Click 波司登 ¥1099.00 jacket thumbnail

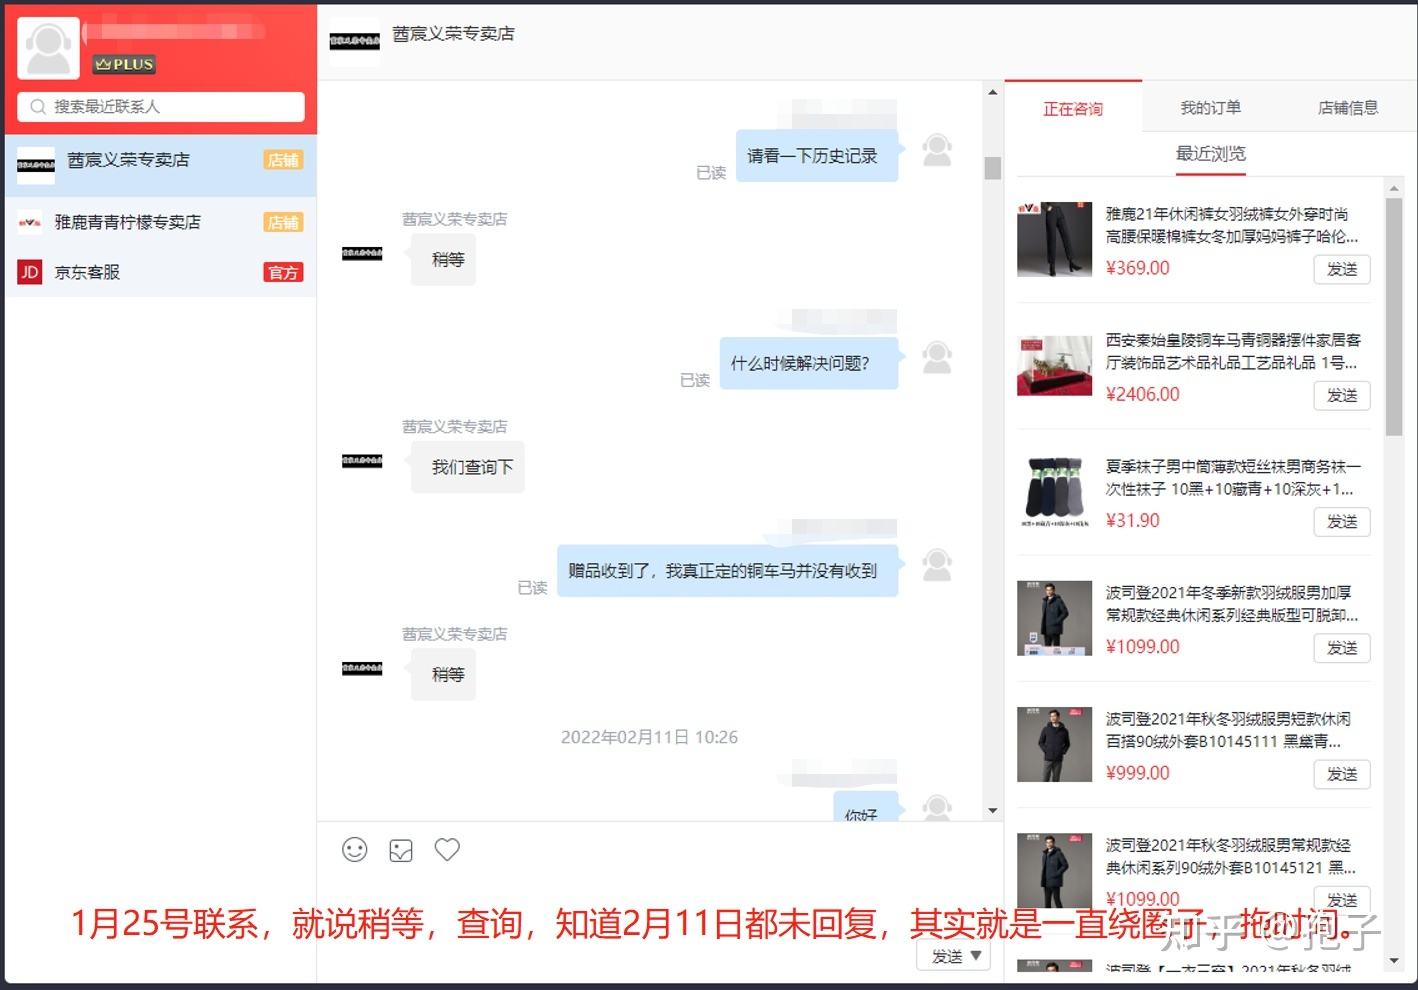coord(1054,618)
